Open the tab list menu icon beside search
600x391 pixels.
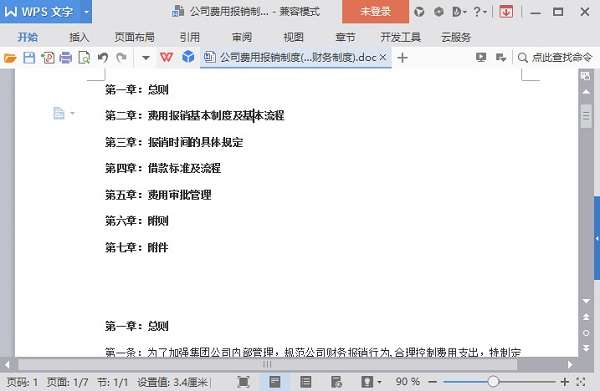[501, 58]
